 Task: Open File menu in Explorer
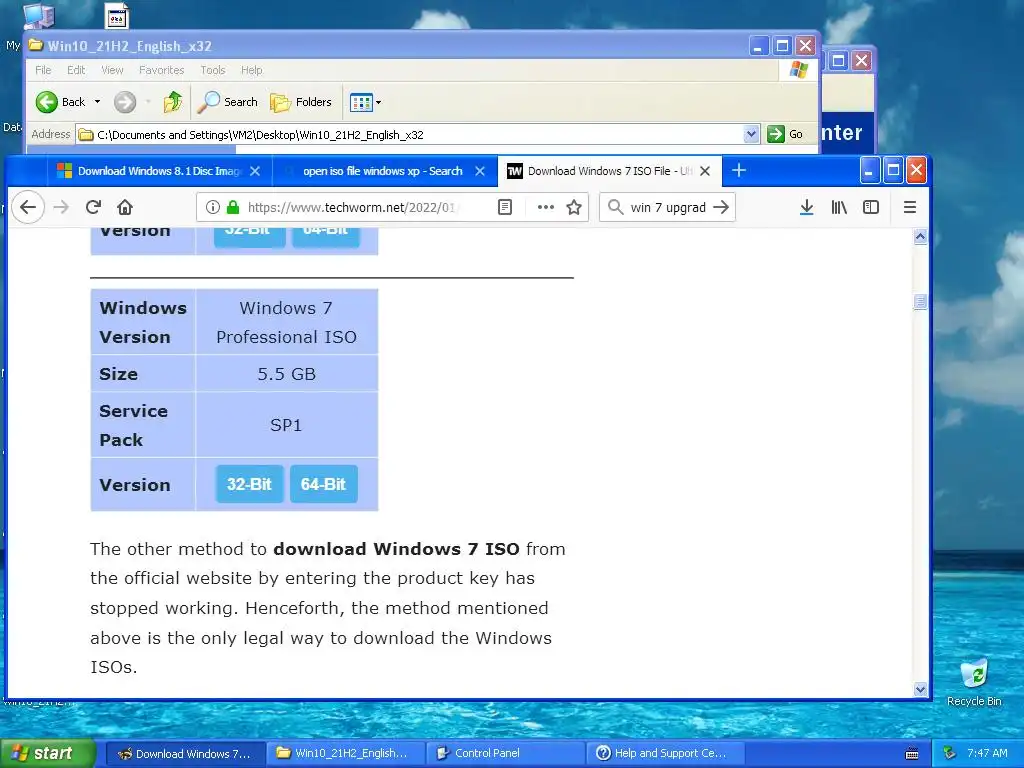point(43,70)
